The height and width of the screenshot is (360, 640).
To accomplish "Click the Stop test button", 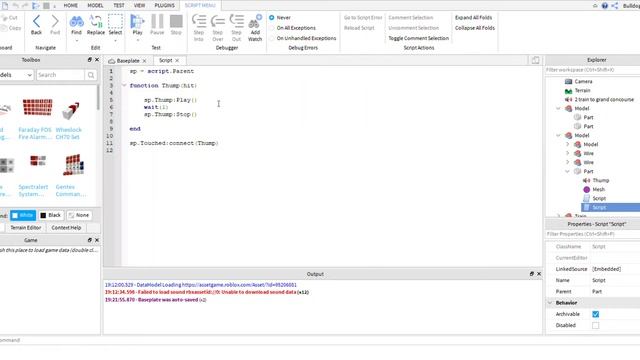I will point(176,21).
